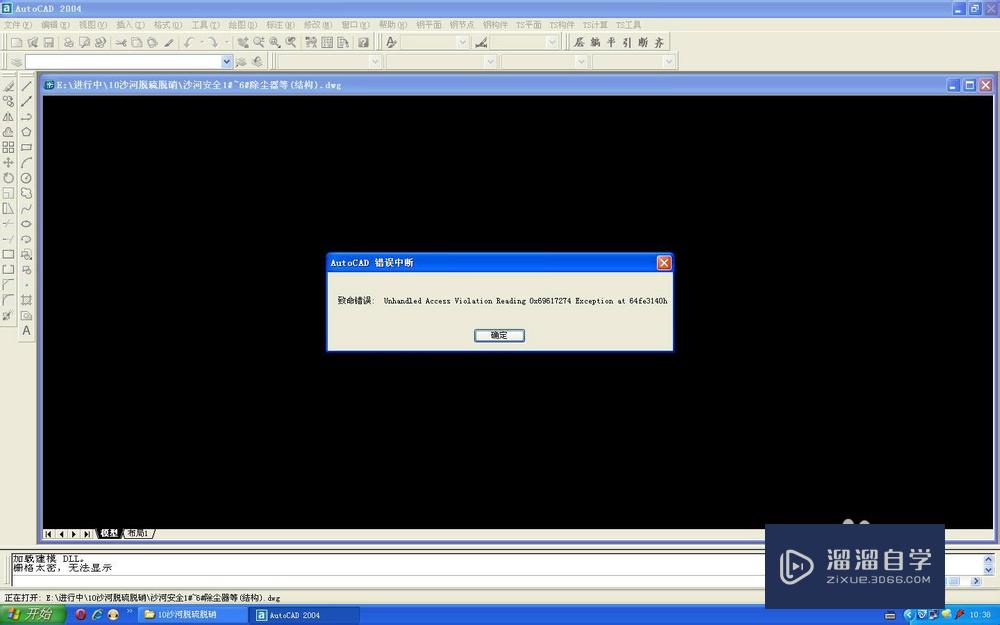Expand the redo history arrow

pyautogui.click(x=226, y=42)
